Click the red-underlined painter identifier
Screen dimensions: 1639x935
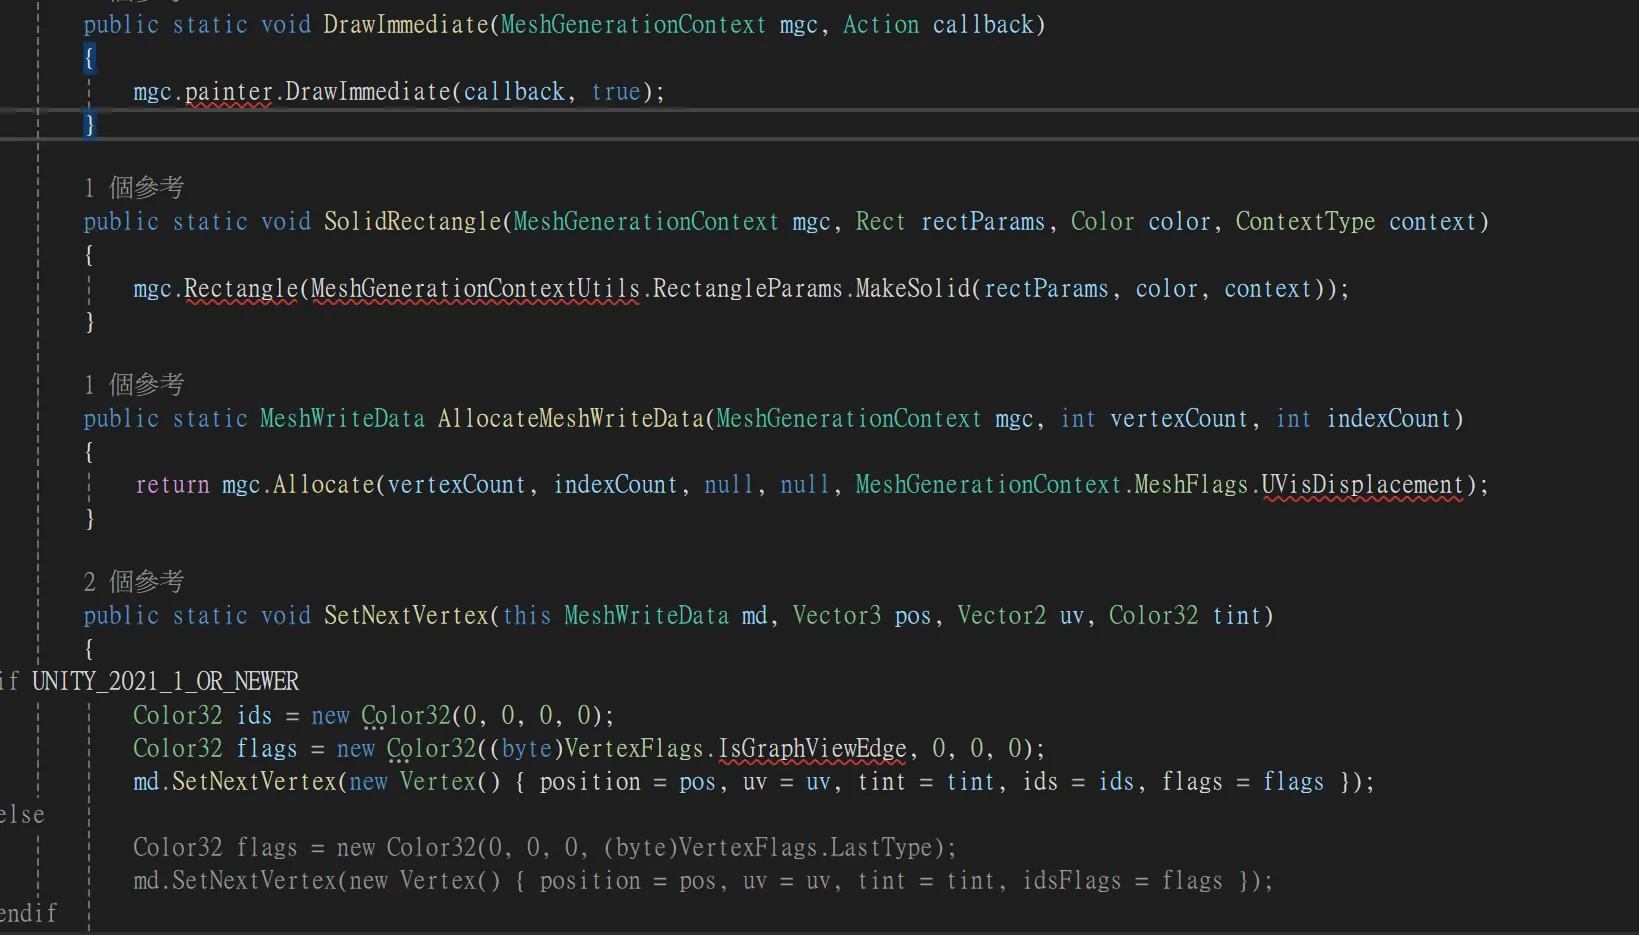coord(229,92)
